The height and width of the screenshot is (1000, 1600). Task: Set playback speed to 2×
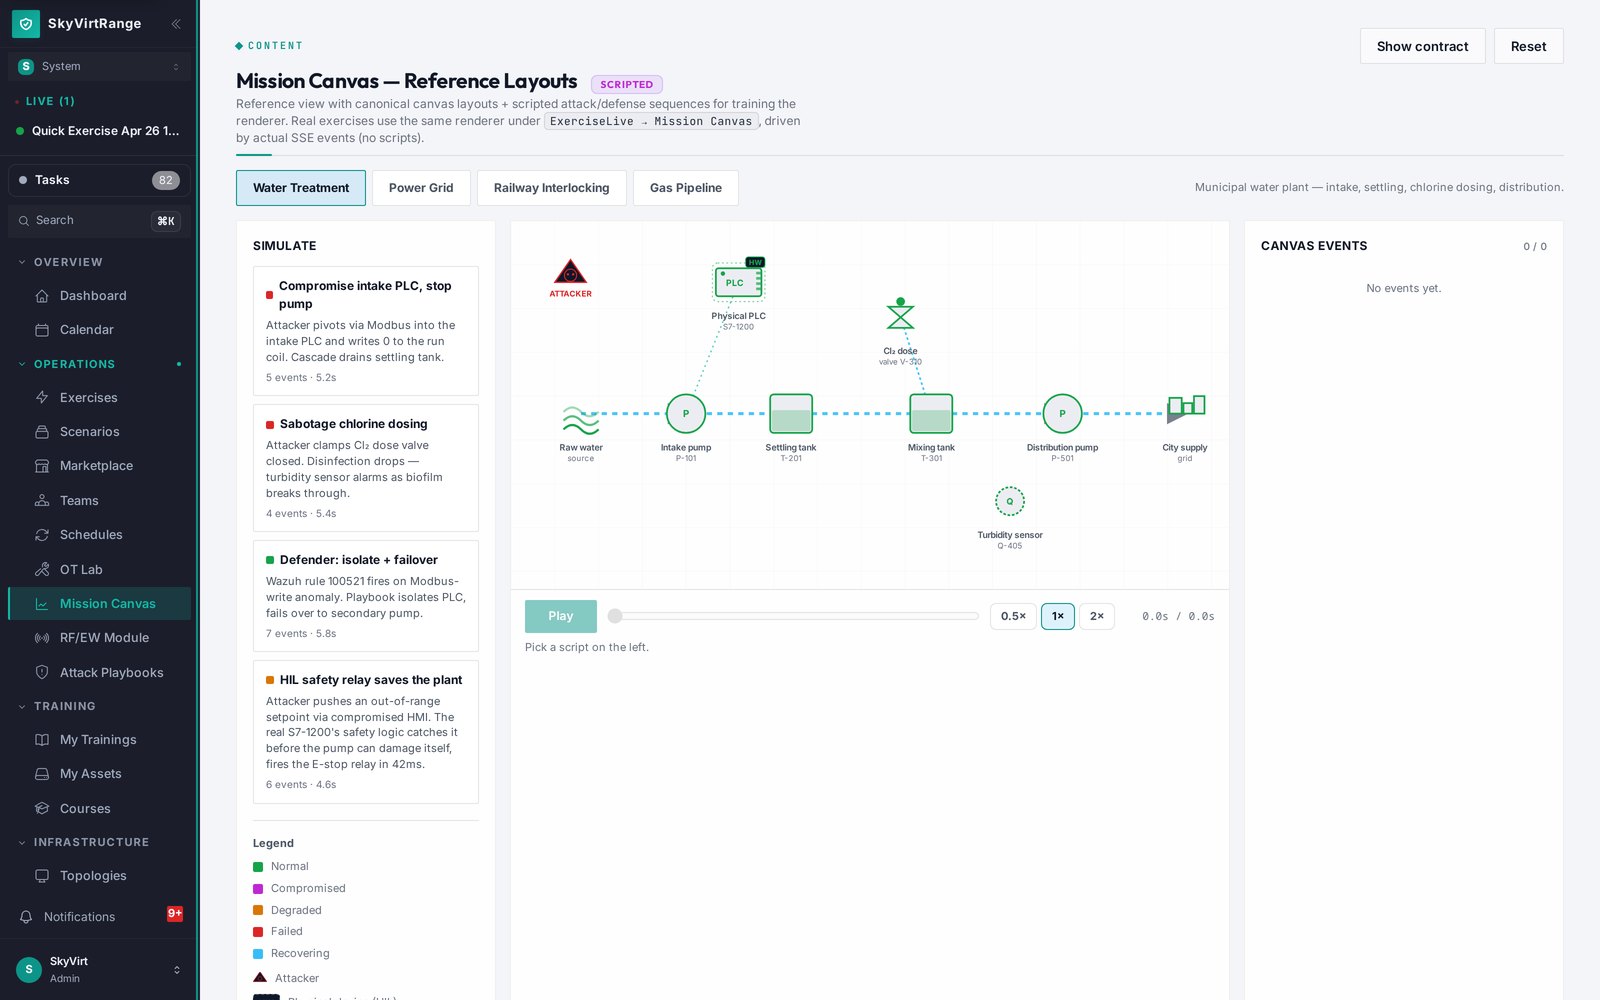1097,616
